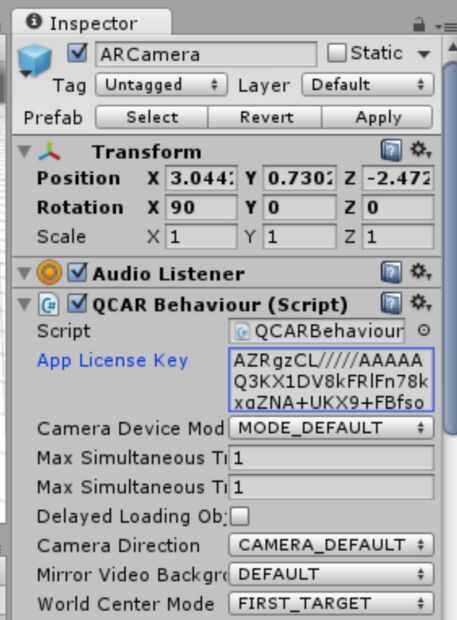
Task: Click the Inspector lock icon
Action: [x=419, y=25]
